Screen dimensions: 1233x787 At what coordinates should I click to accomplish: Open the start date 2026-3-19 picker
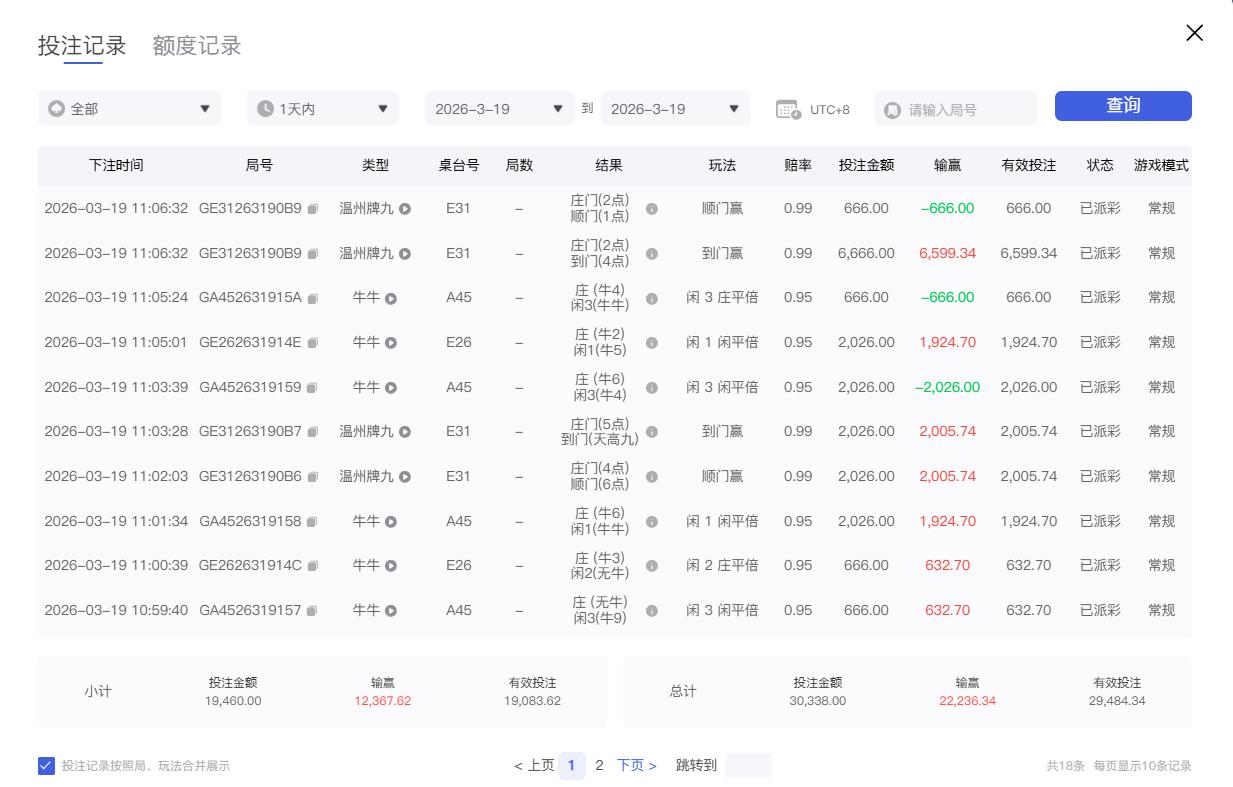pyautogui.click(x=499, y=109)
